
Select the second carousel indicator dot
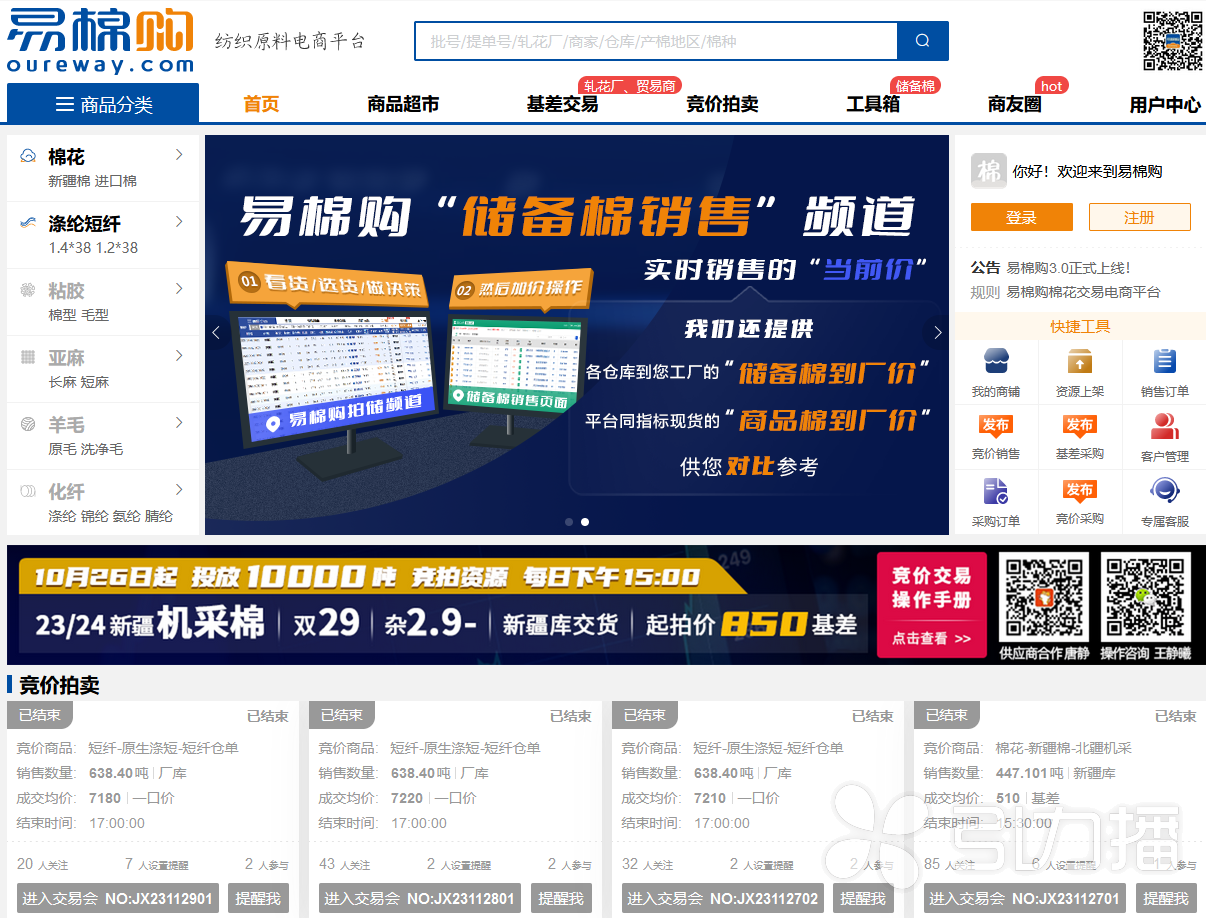click(x=585, y=522)
